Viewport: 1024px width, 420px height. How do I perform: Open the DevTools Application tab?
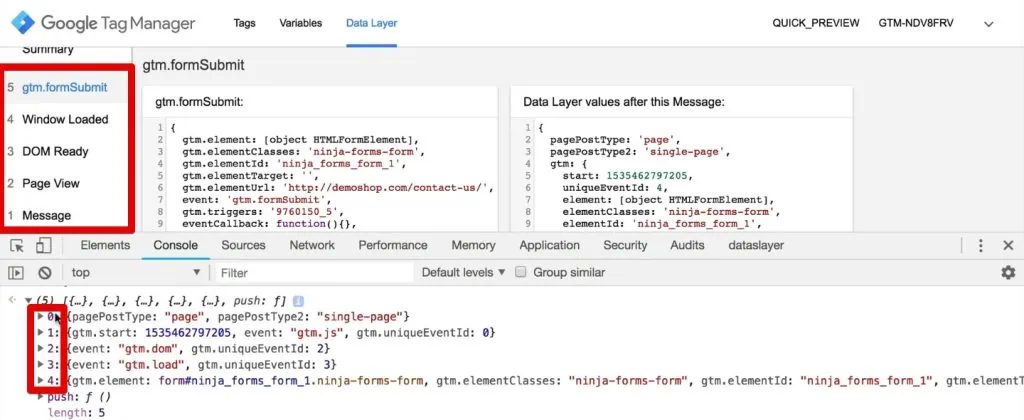tap(549, 246)
